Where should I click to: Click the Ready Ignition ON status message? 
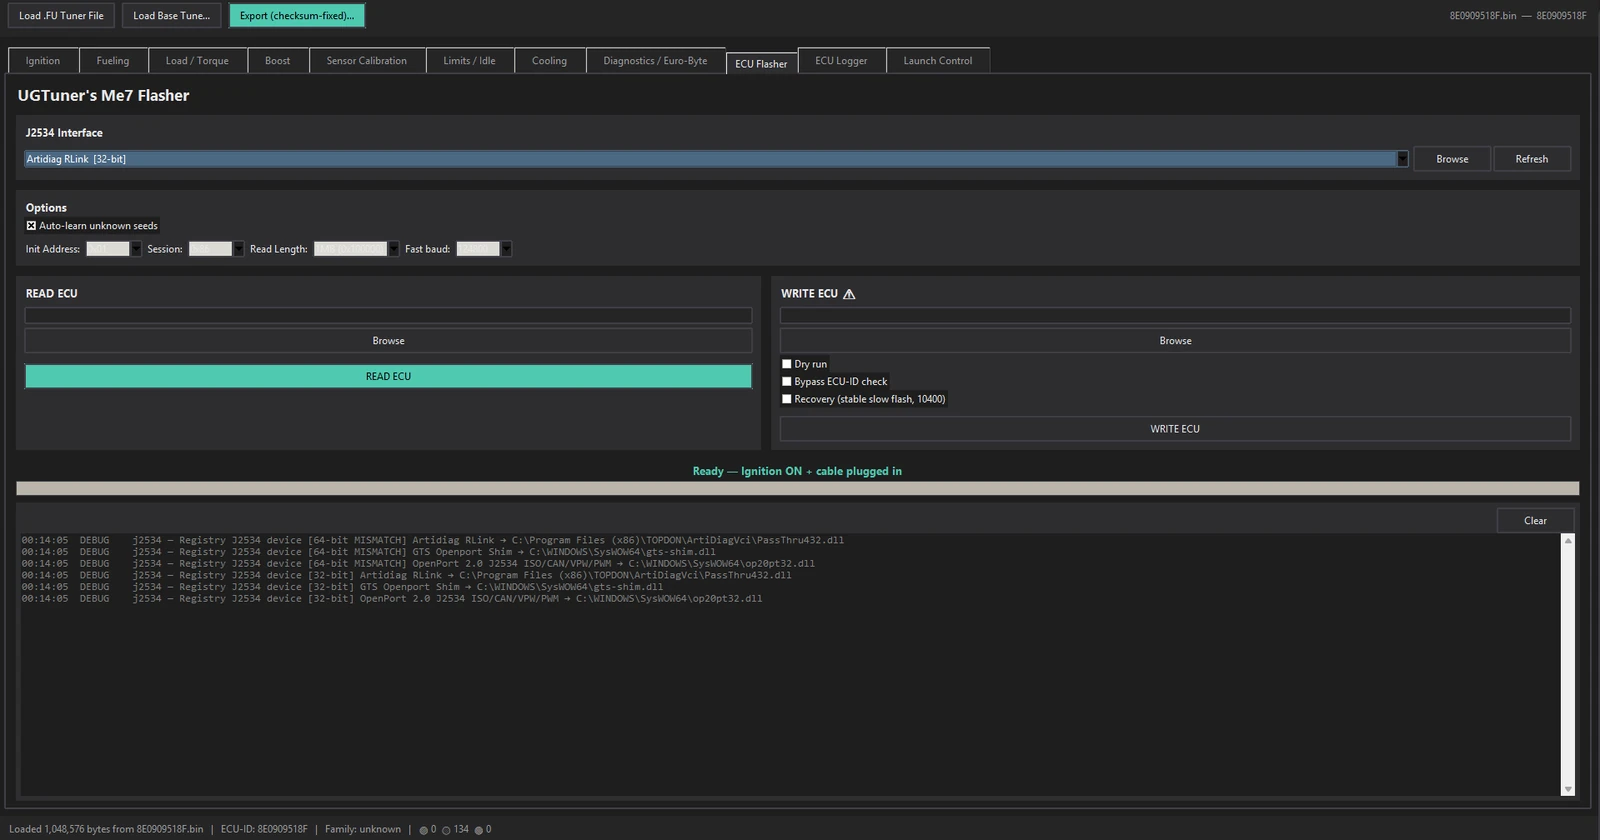797,471
